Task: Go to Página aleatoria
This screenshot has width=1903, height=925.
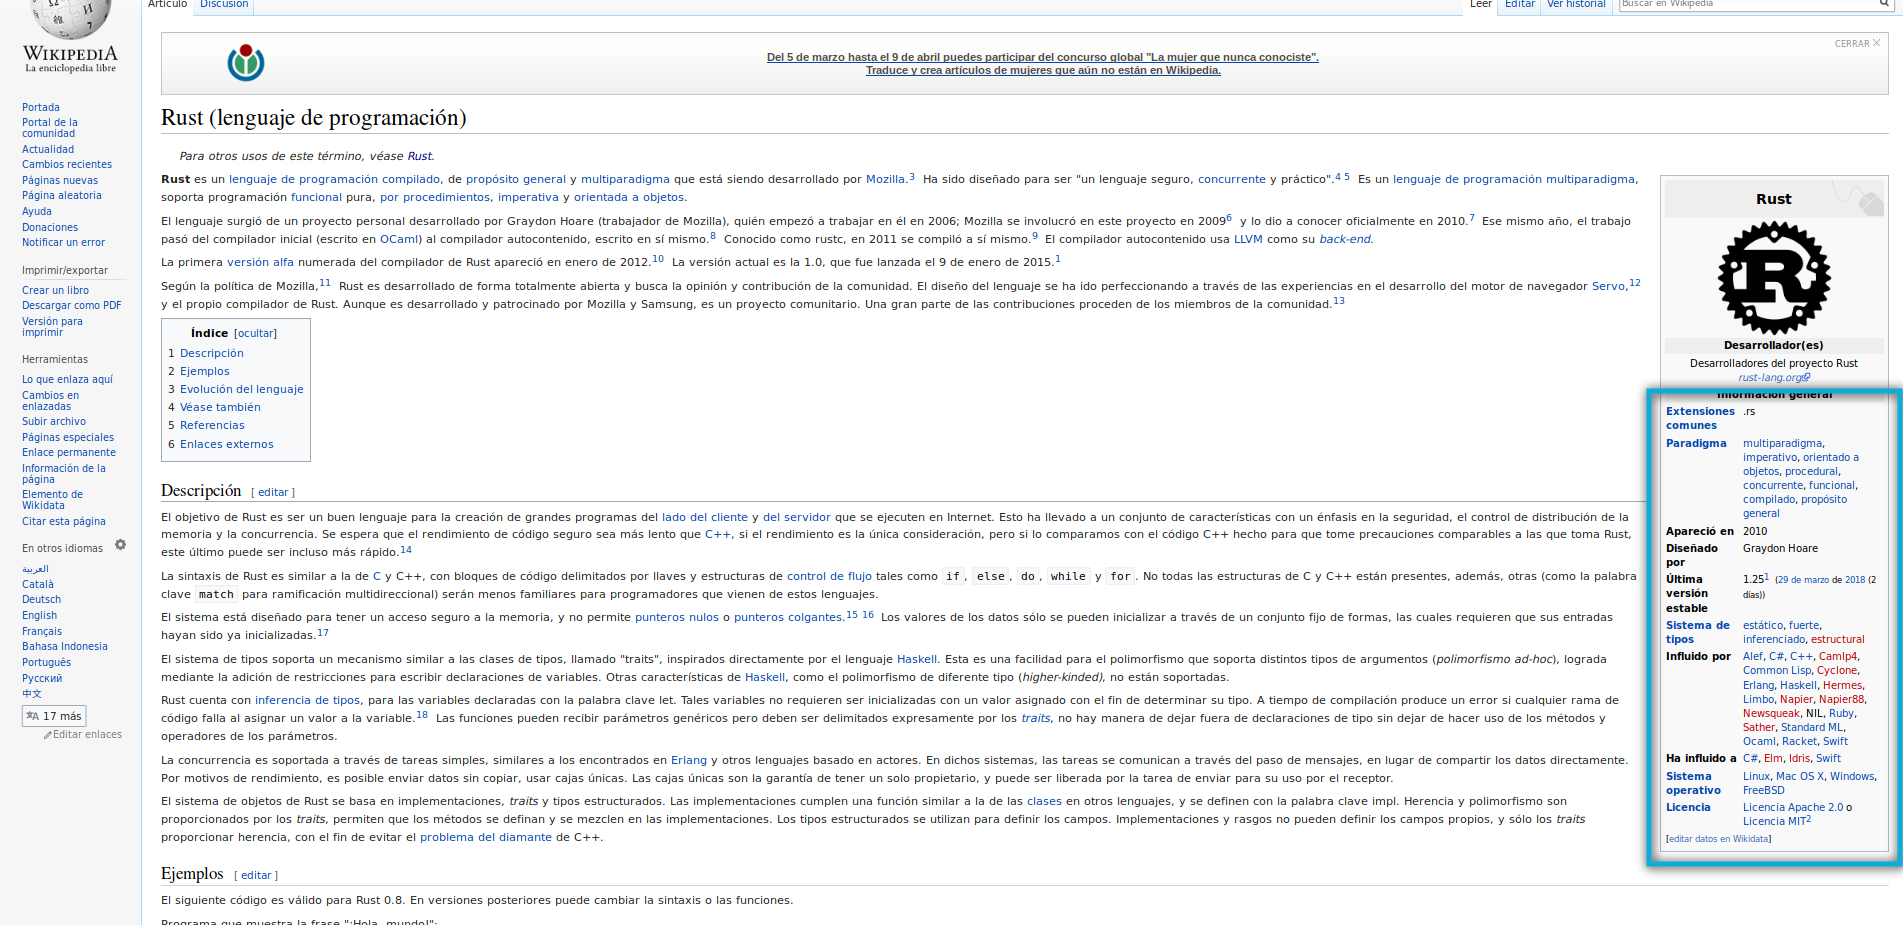Action: coord(62,196)
